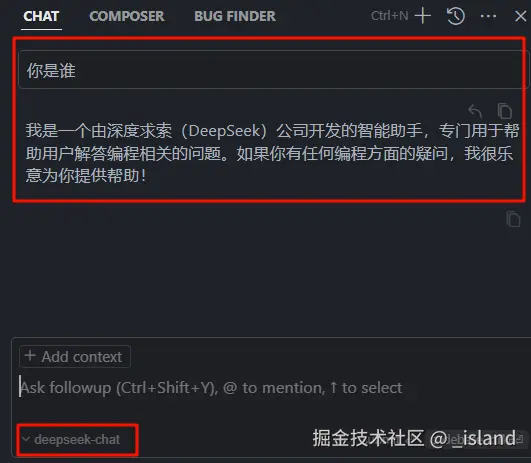The width and height of the screenshot is (531, 463).
Task: Click the assistant response paragraph text
Action: 272,153
